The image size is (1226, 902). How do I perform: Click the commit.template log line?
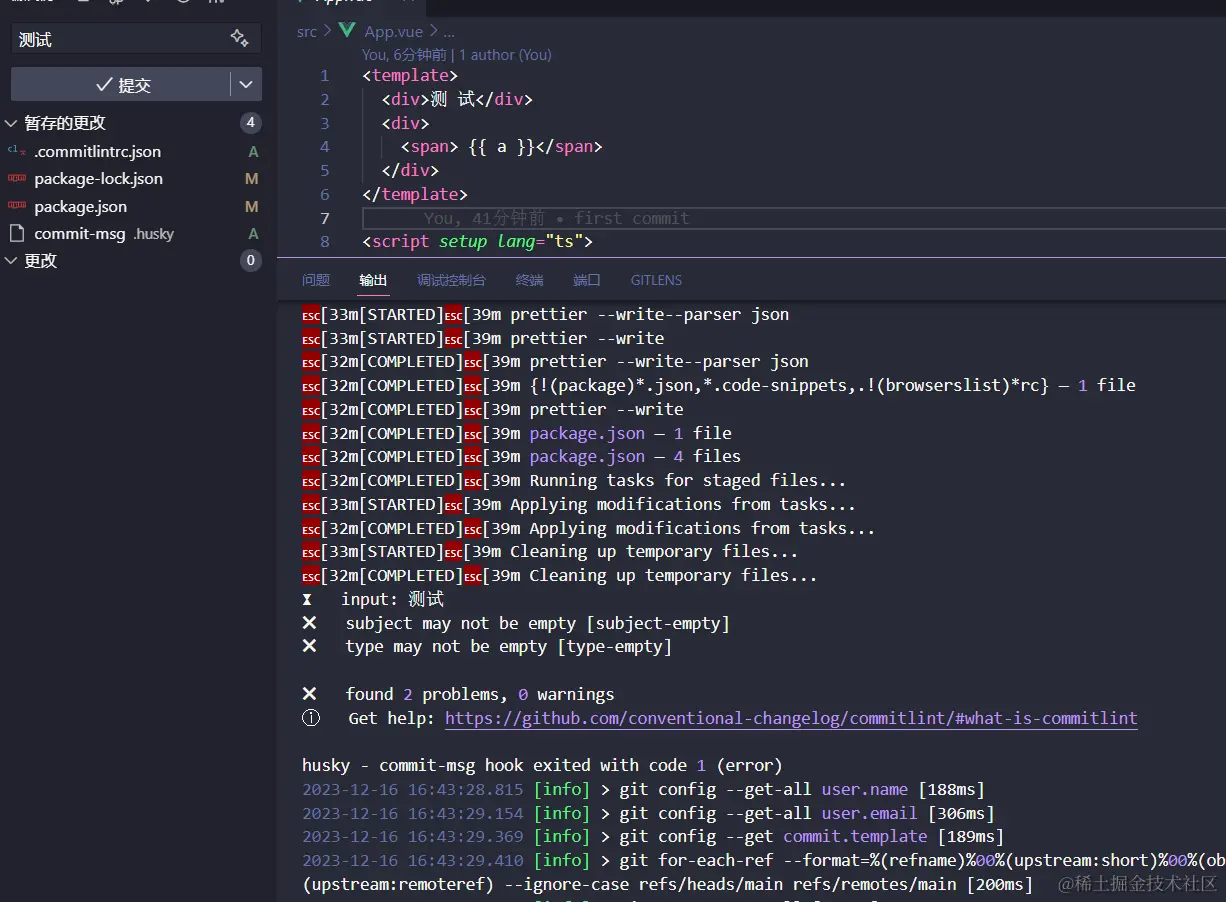click(x=653, y=836)
